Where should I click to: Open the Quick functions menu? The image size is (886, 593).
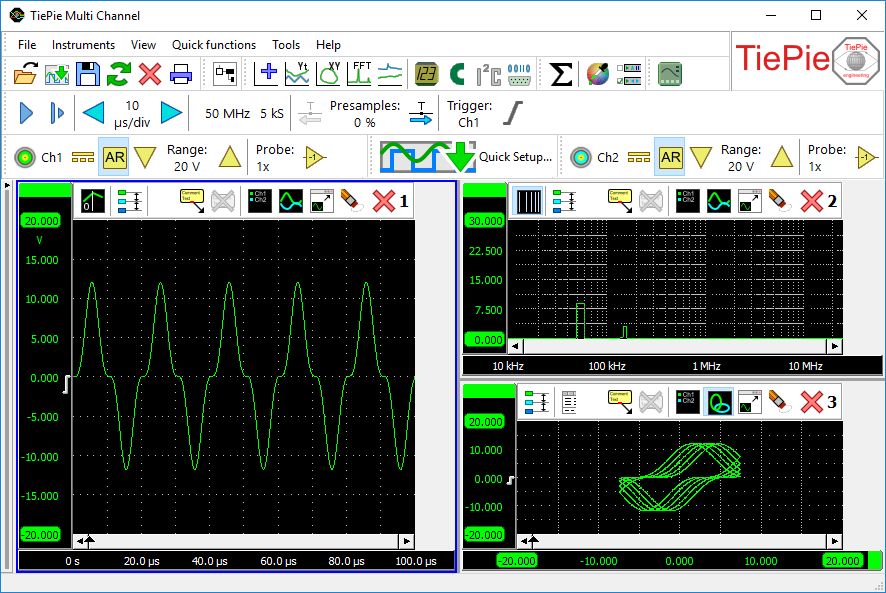(x=214, y=45)
